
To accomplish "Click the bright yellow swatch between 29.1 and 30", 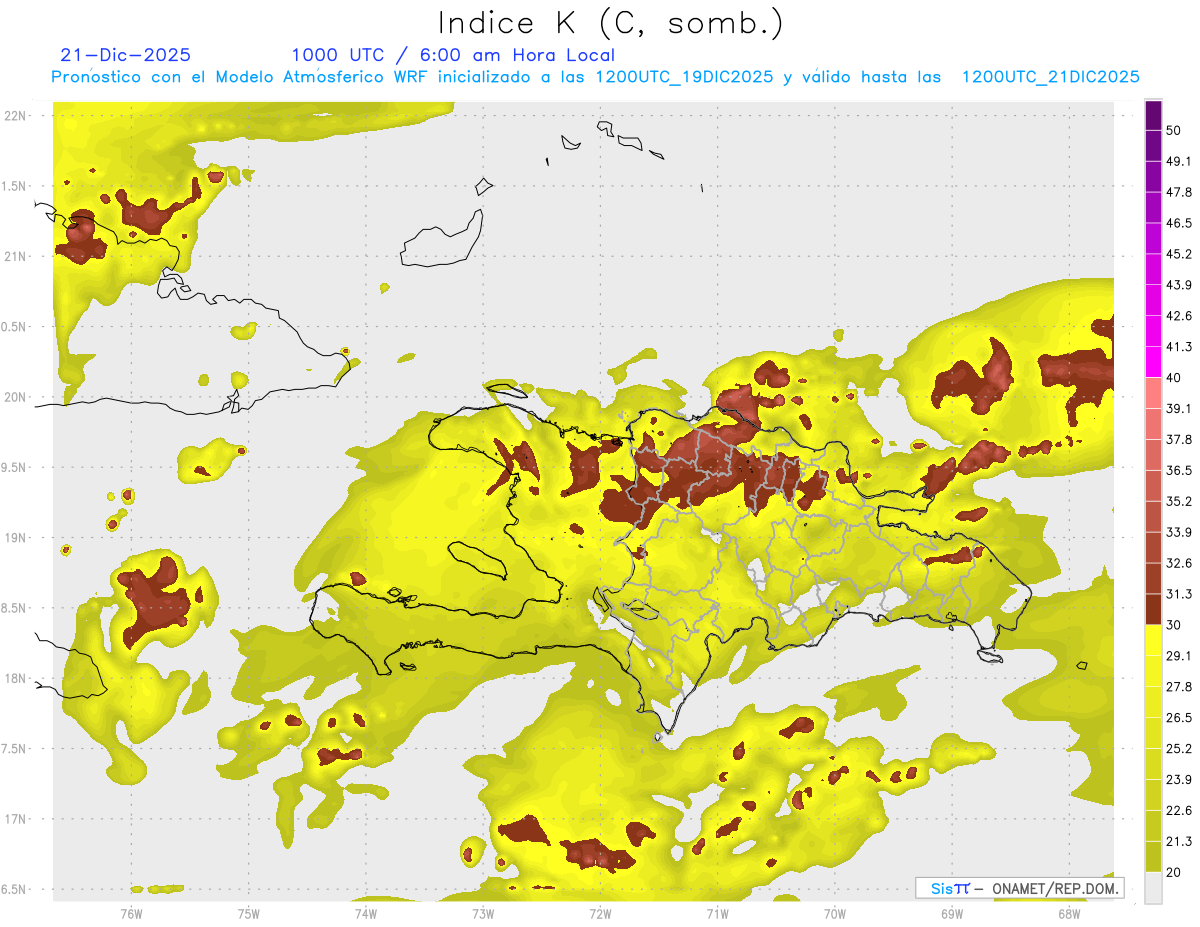I will pos(1154,640).
